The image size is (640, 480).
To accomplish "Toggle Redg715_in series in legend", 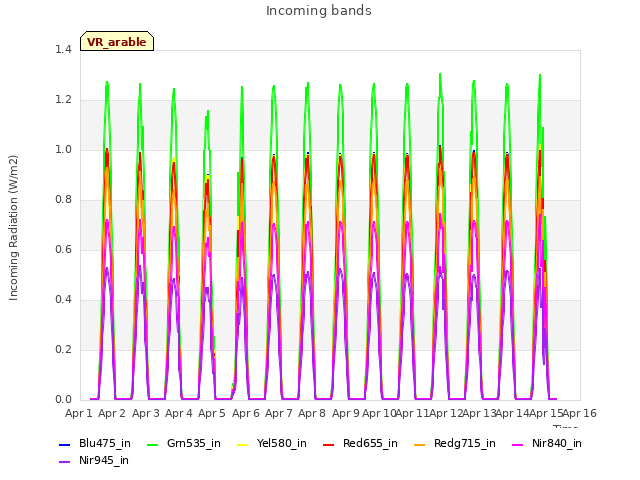I will point(455,443).
